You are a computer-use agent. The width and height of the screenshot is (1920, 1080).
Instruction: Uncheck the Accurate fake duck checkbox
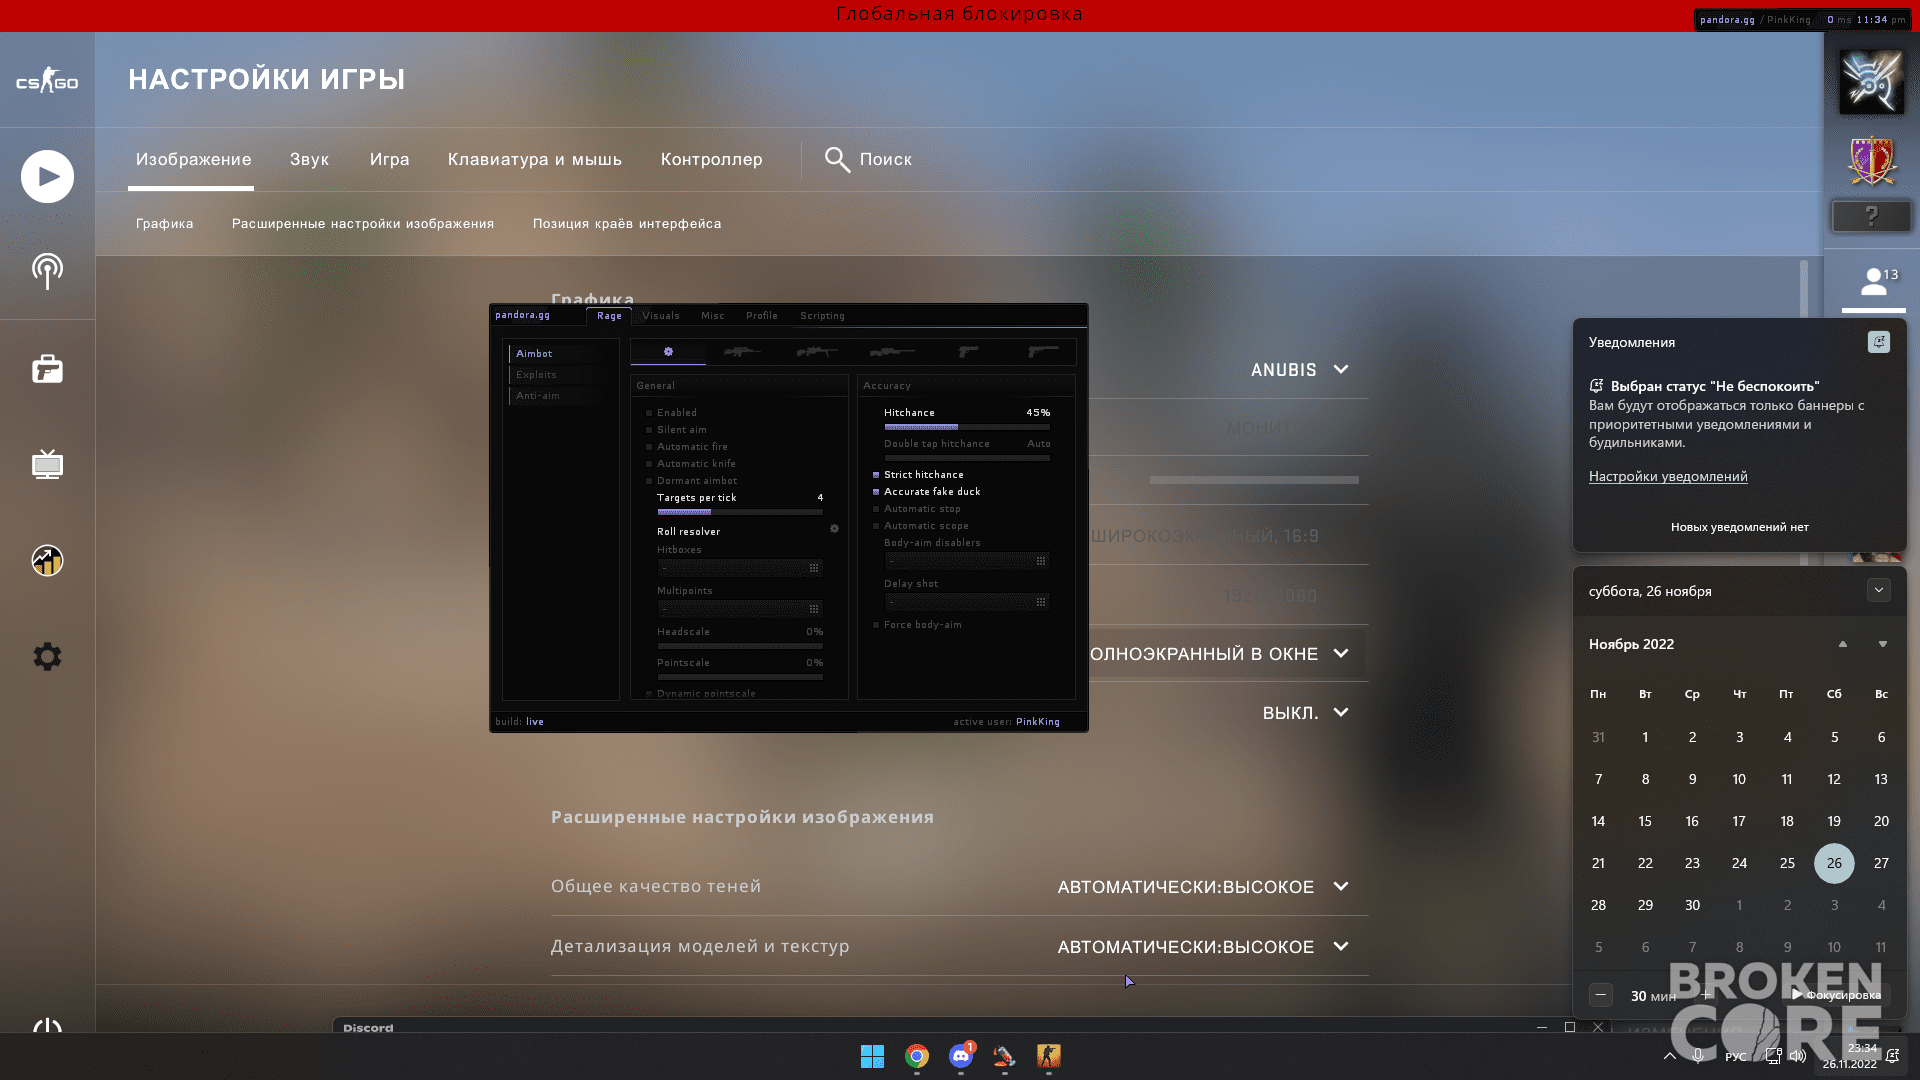pos(876,492)
